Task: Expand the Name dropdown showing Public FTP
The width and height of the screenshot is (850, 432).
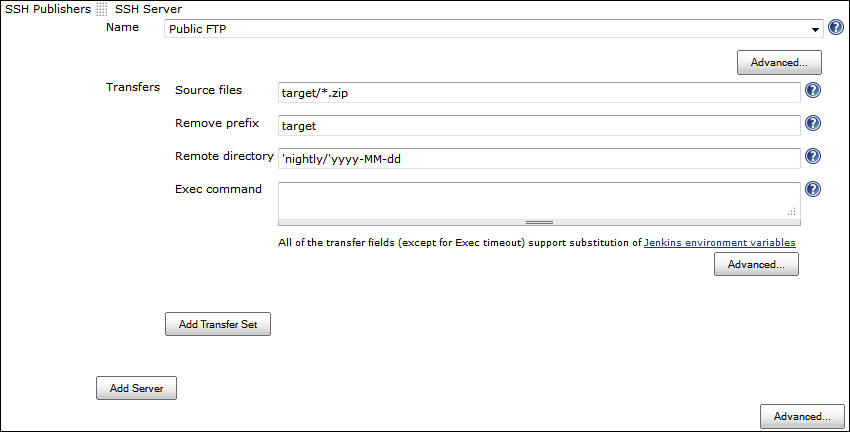Action: [x=815, y=29]
